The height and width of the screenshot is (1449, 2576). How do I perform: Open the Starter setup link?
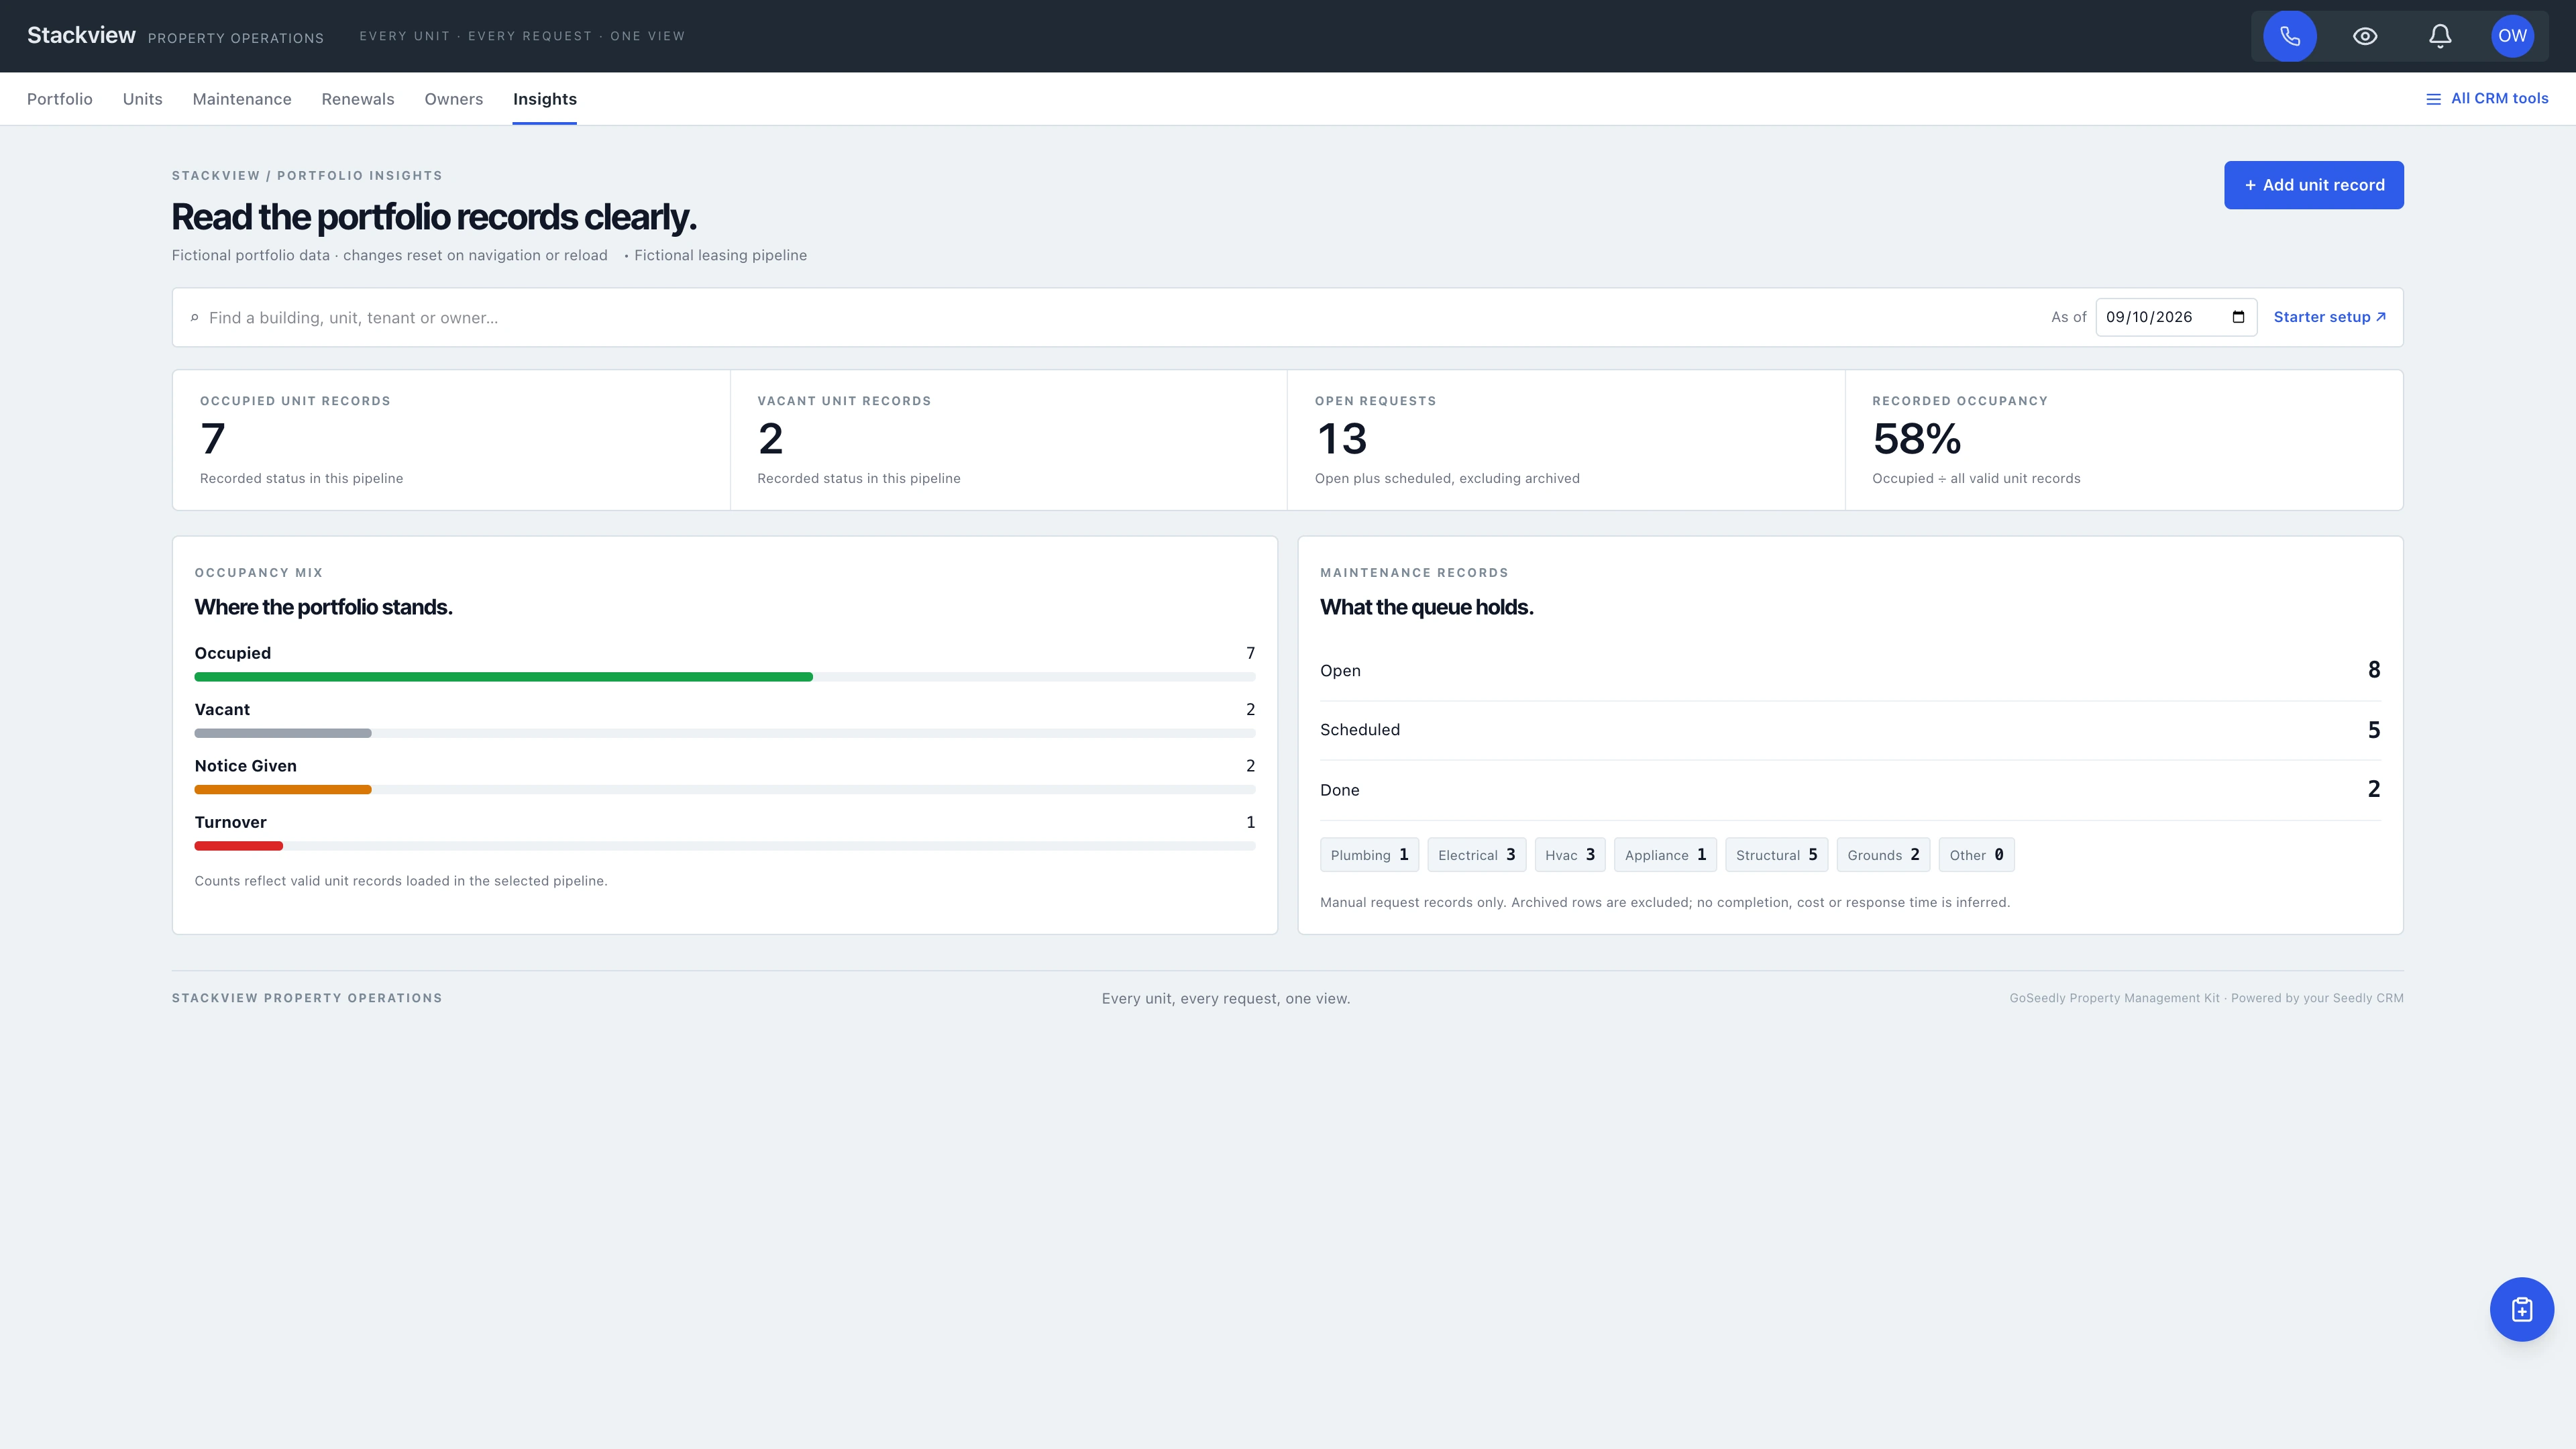pos(2330,317)
